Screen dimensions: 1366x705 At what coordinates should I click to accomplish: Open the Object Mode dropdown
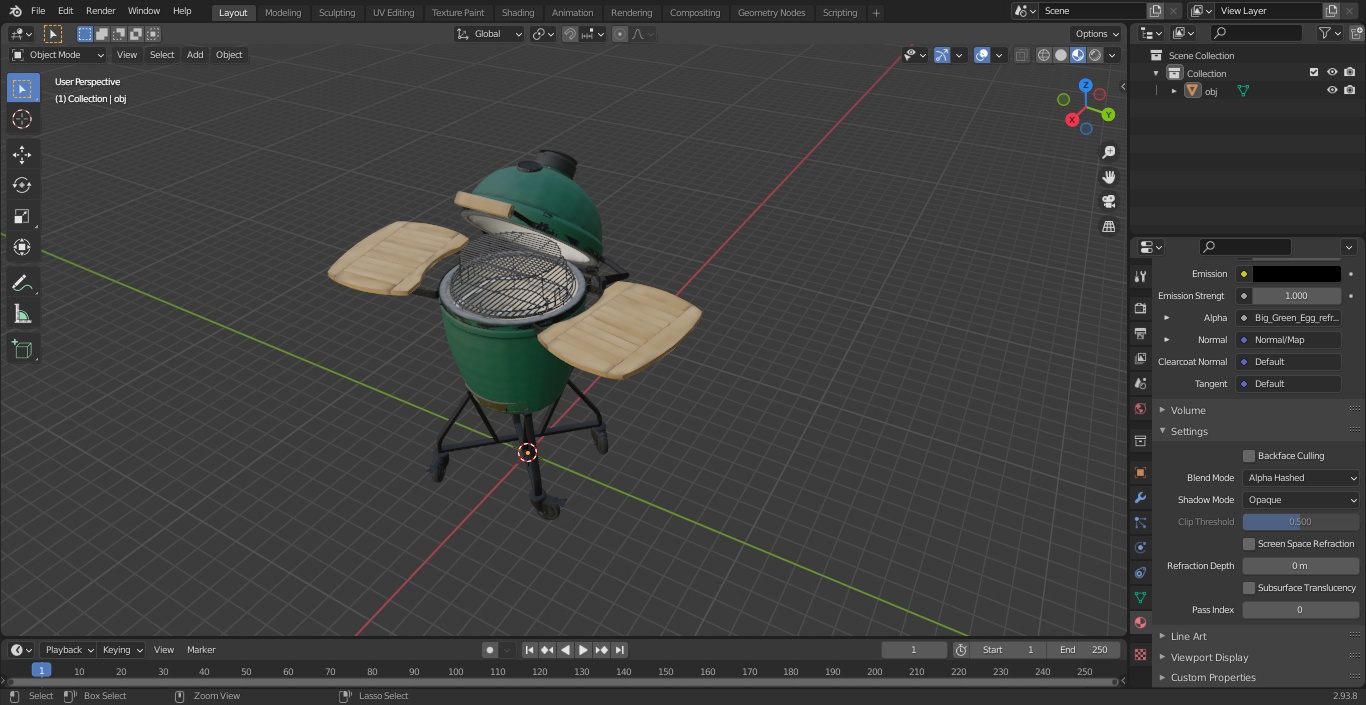tap(58, 55)
